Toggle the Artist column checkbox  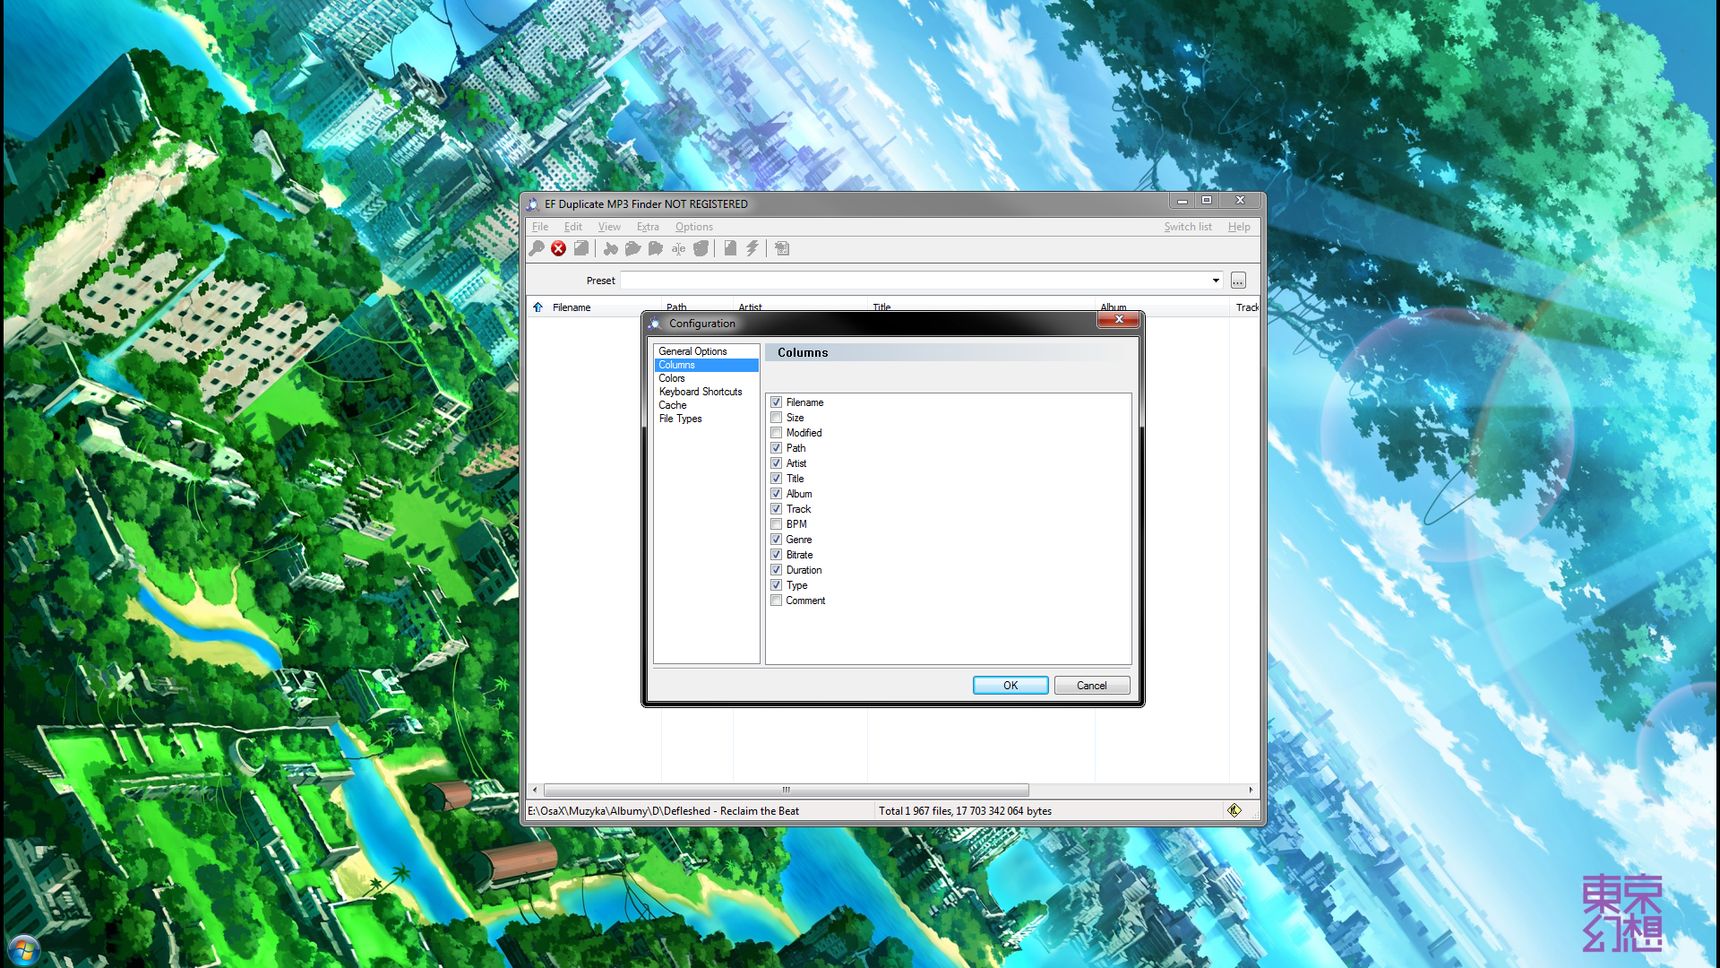776,463
